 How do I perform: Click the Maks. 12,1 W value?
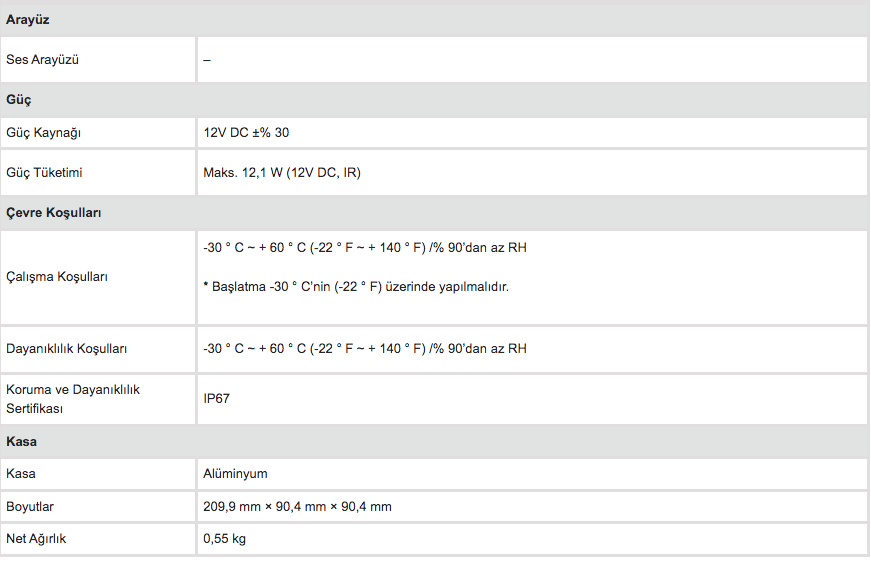pos(282,173)
